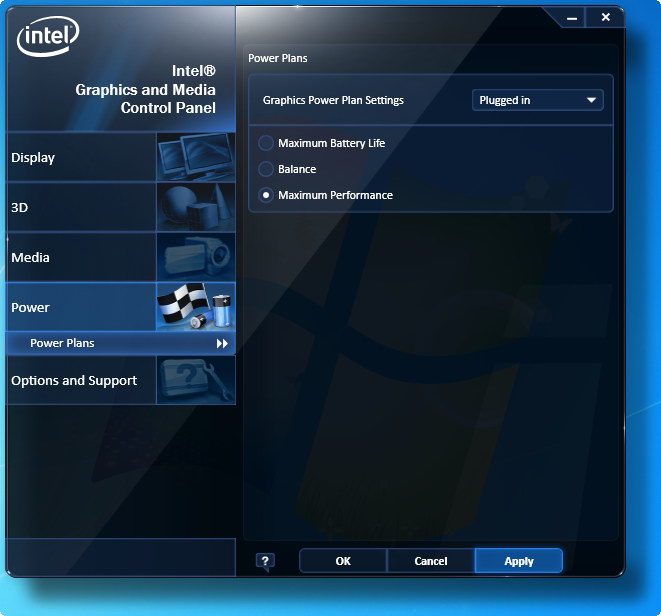Minimize the Intel control panel window
This screenshot has height=616, width=661.
572,18
